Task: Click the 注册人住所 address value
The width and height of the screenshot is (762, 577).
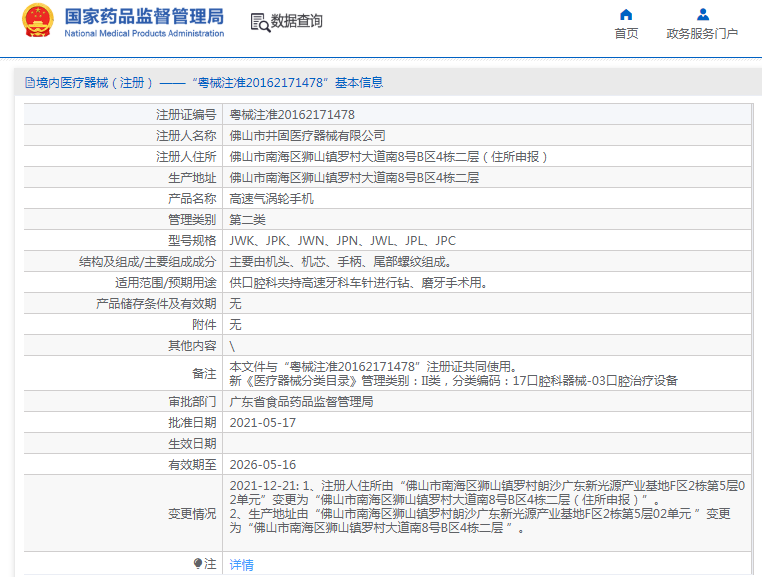Action: pyautogui.click(x=388, y=157)
